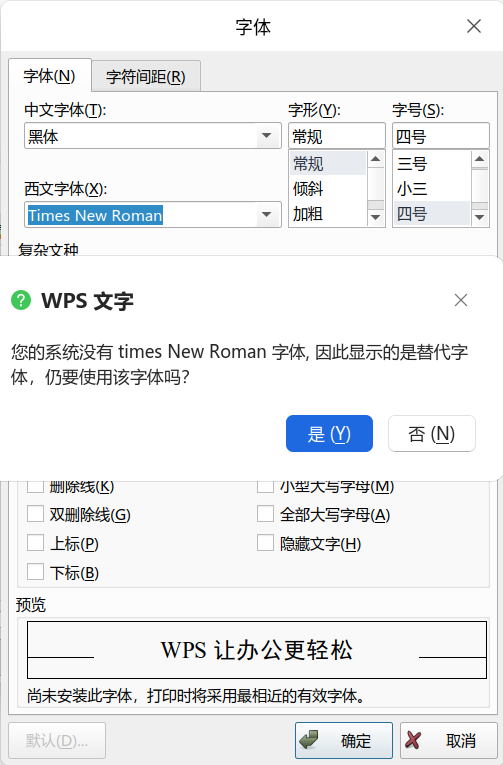Click the up arrow in the 字形 list
The image size is (503, 765).
[375, 159]
